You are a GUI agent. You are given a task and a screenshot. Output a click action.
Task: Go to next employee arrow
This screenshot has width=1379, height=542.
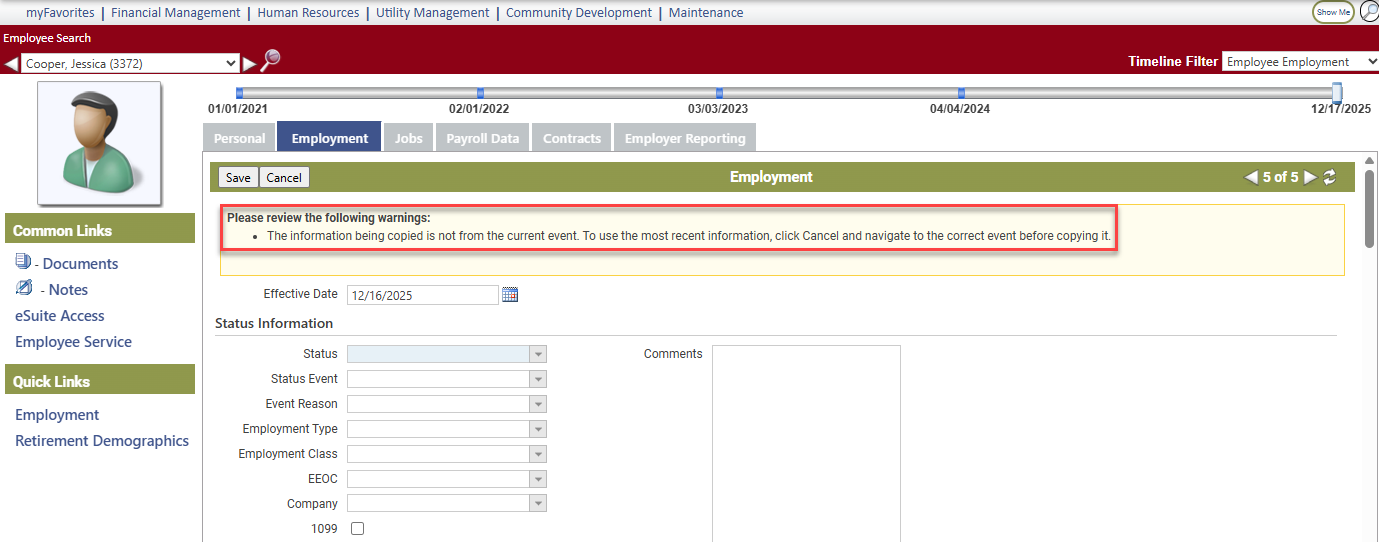(x=249, y=64)
